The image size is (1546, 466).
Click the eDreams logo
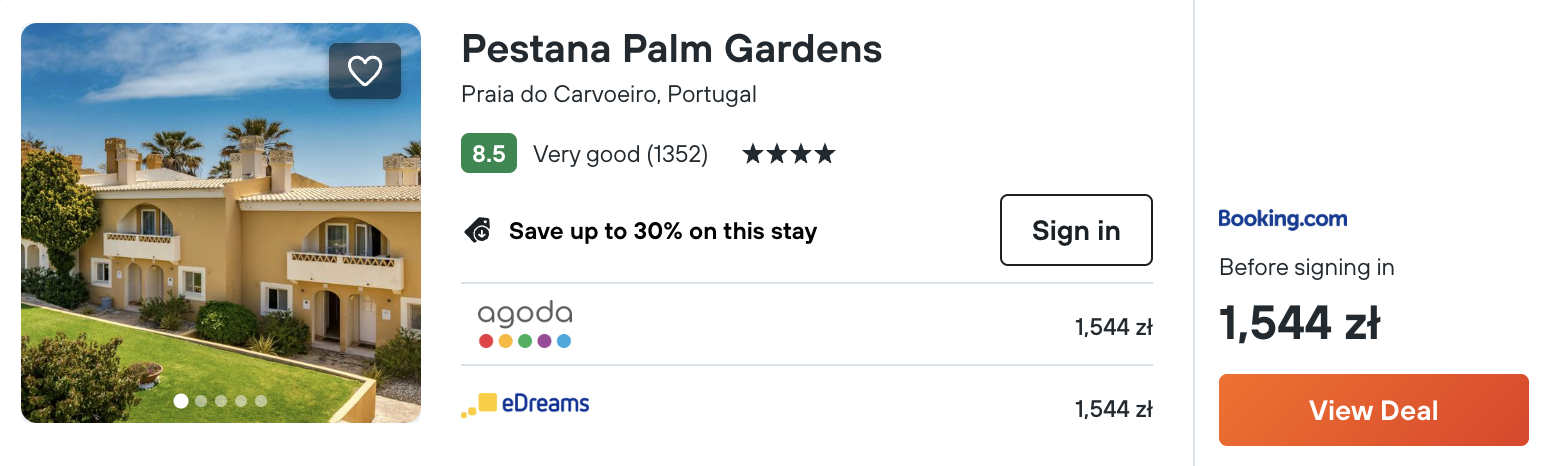(x=525, y=405)
